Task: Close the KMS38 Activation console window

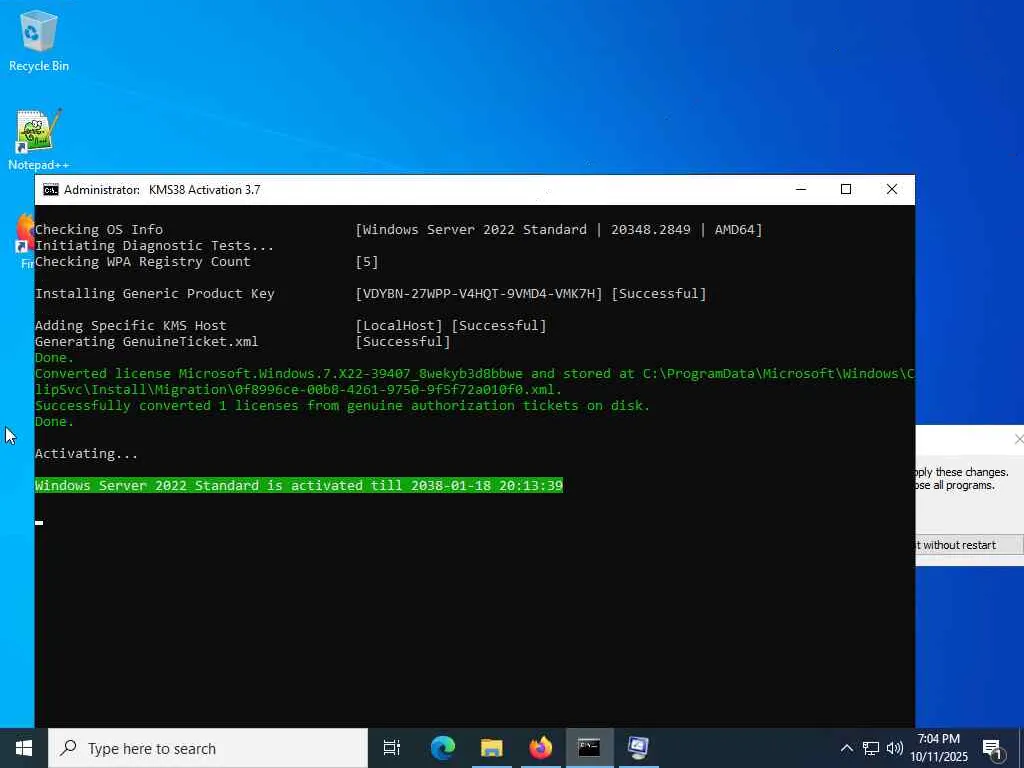Action: tap(891, 189)
